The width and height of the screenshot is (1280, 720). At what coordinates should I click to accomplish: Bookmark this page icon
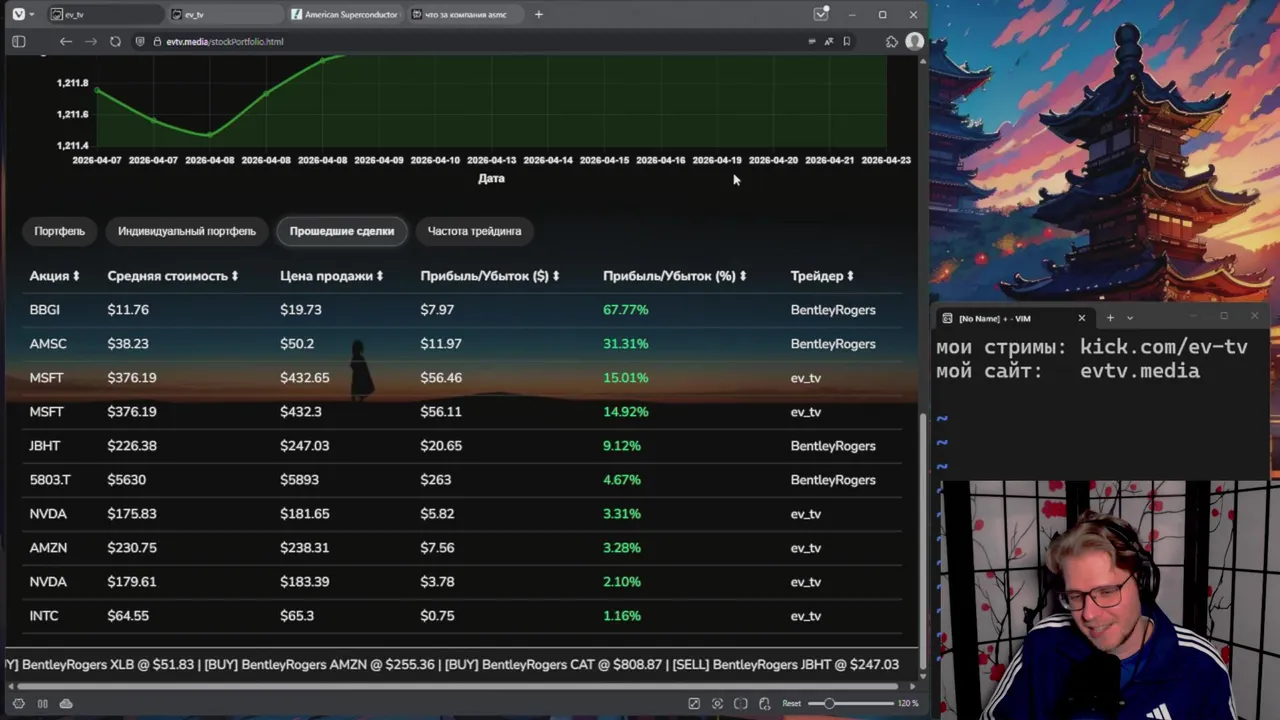[x=847, y=41]
